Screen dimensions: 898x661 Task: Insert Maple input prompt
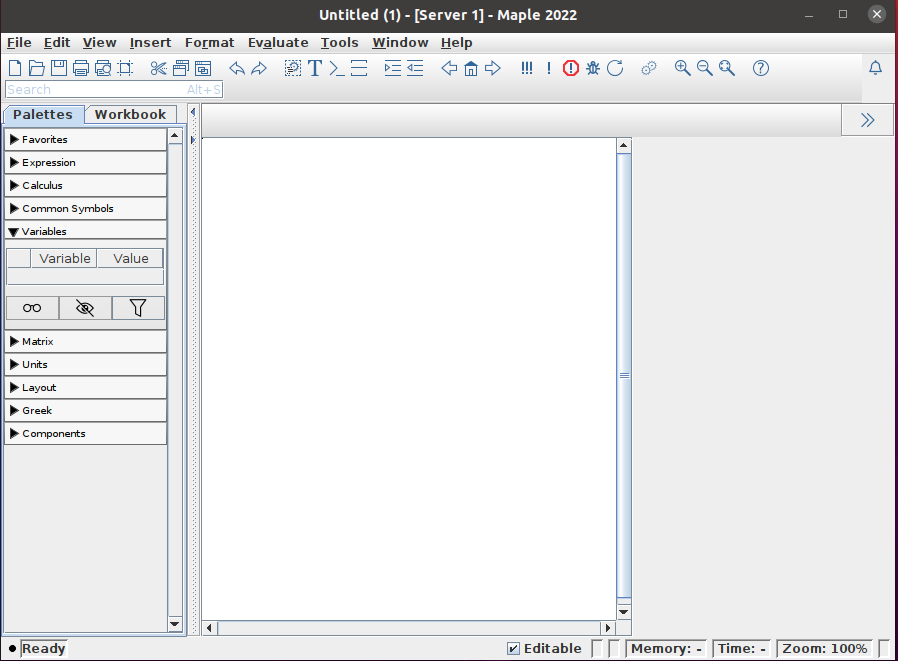pyautogui.click(x=336, y=68)
